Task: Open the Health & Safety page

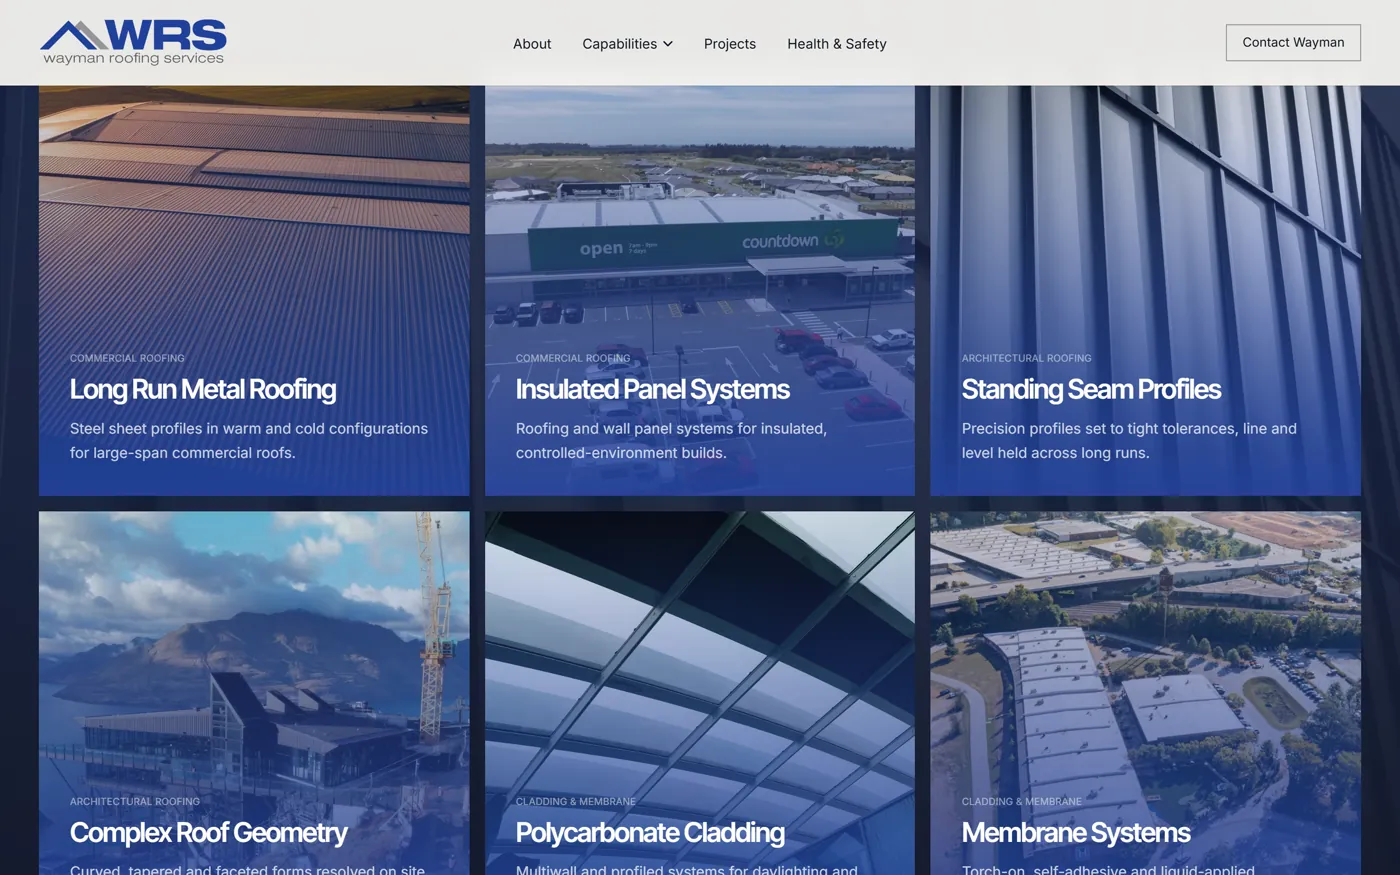Action: pos(837,44)
